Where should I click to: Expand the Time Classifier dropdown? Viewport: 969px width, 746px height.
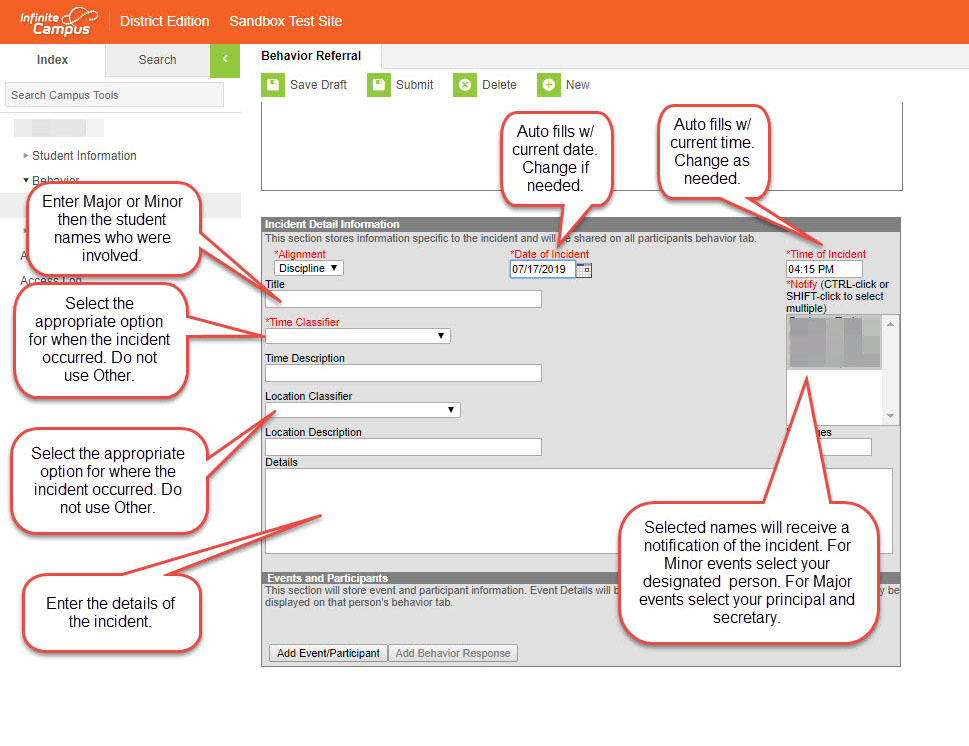[x=357, y=336]
